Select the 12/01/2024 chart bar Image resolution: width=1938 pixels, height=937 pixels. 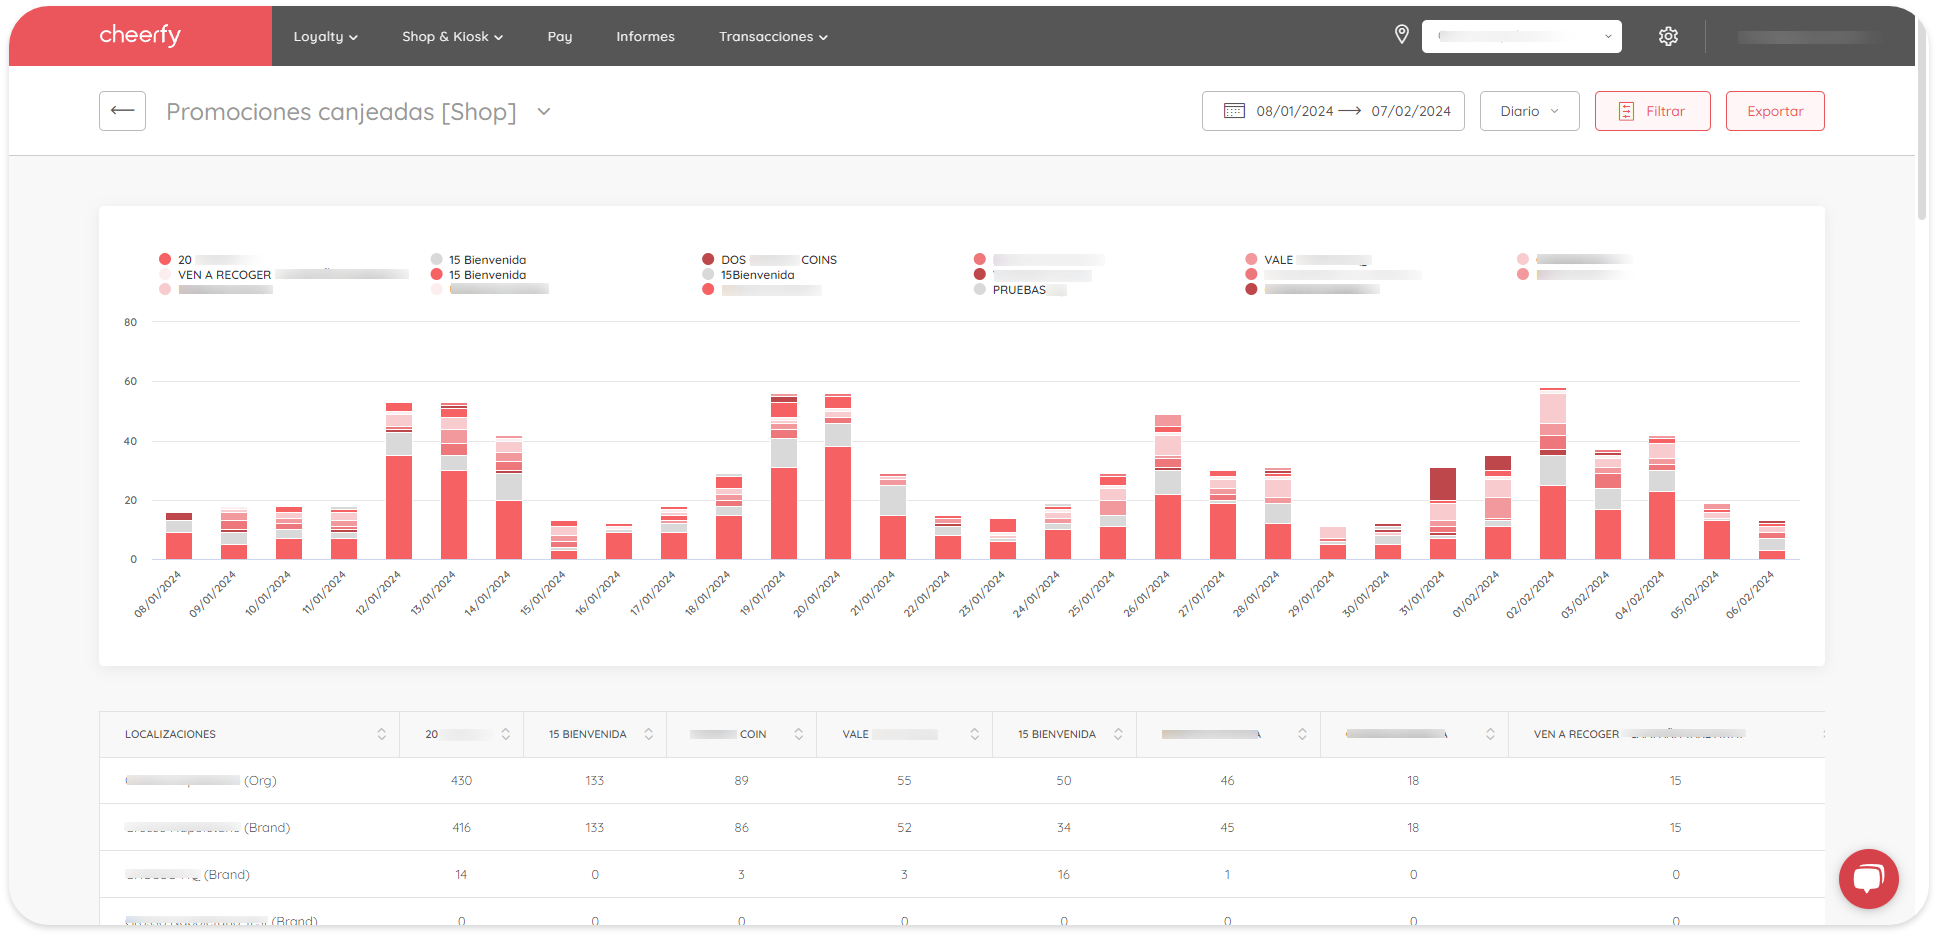click(399, 481)
